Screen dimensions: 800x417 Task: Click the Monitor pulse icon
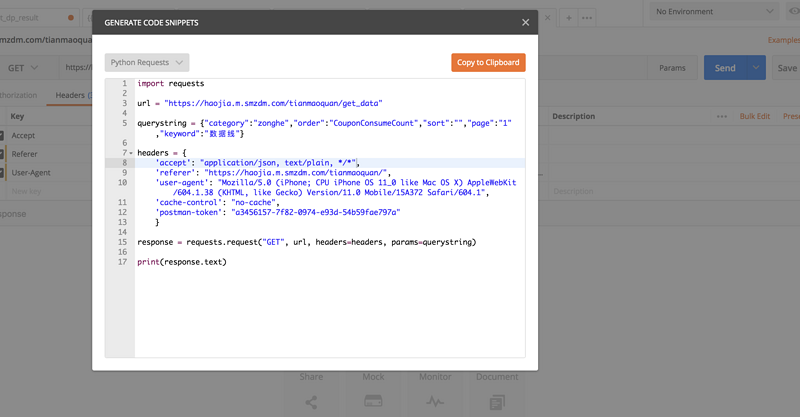pyautogui.click(x=435, y=402)
